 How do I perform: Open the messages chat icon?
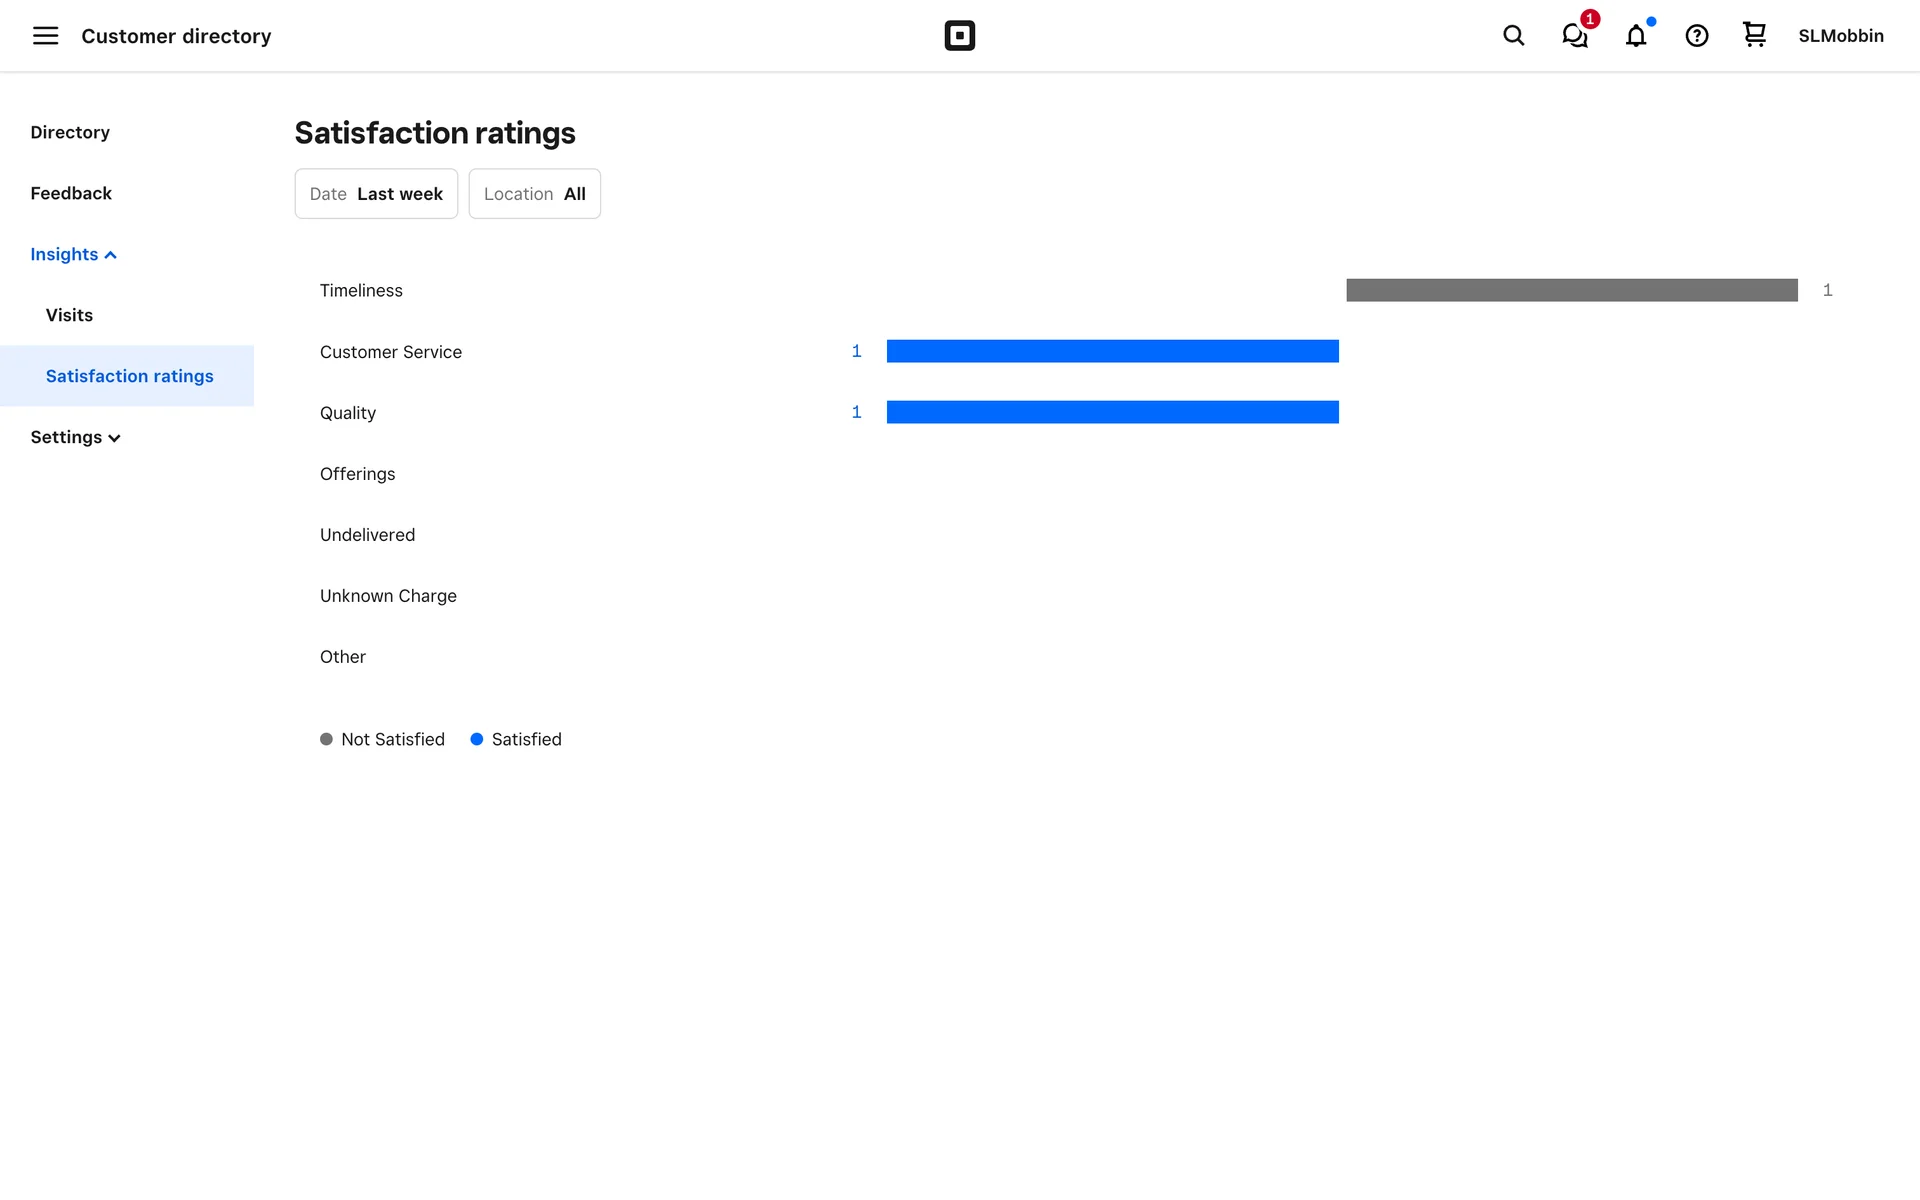1575,36
